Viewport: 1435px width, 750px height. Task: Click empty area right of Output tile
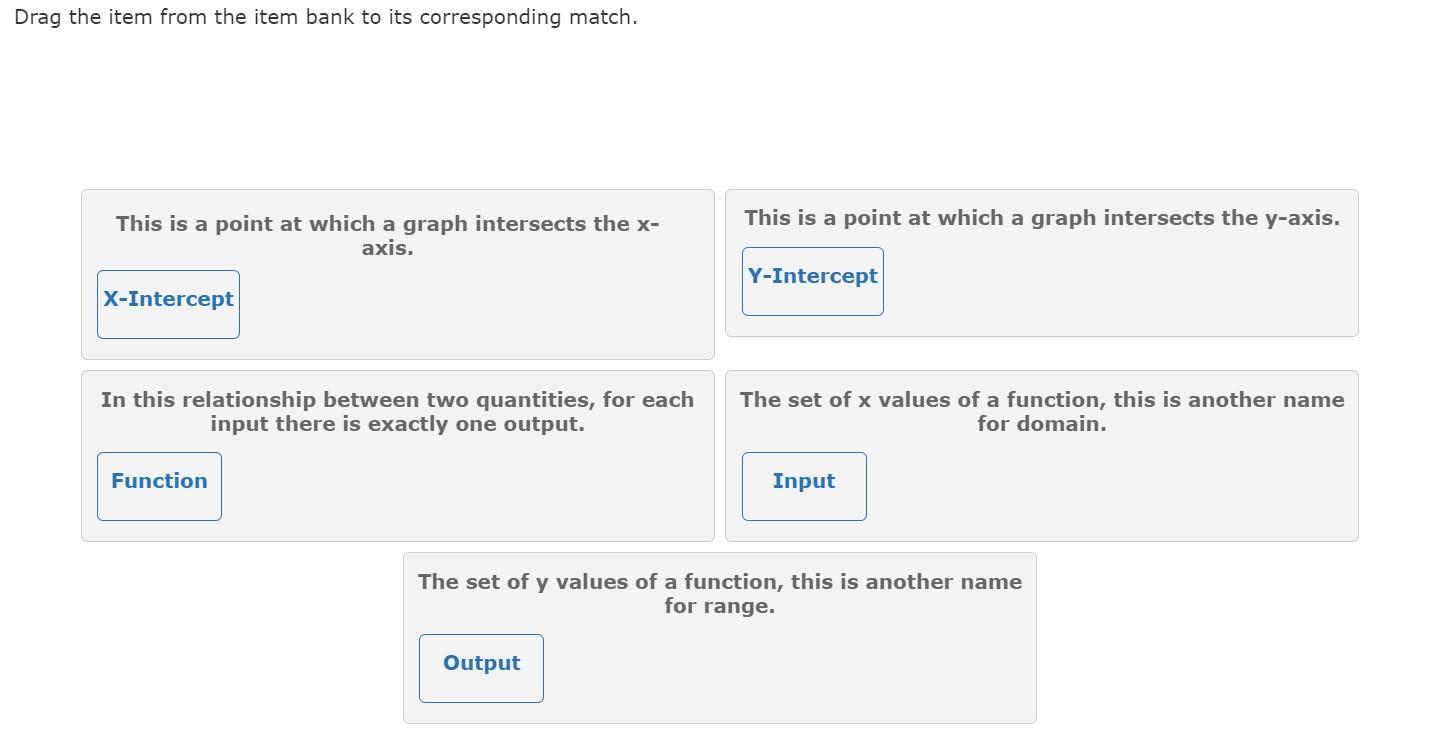click(780, 669)
